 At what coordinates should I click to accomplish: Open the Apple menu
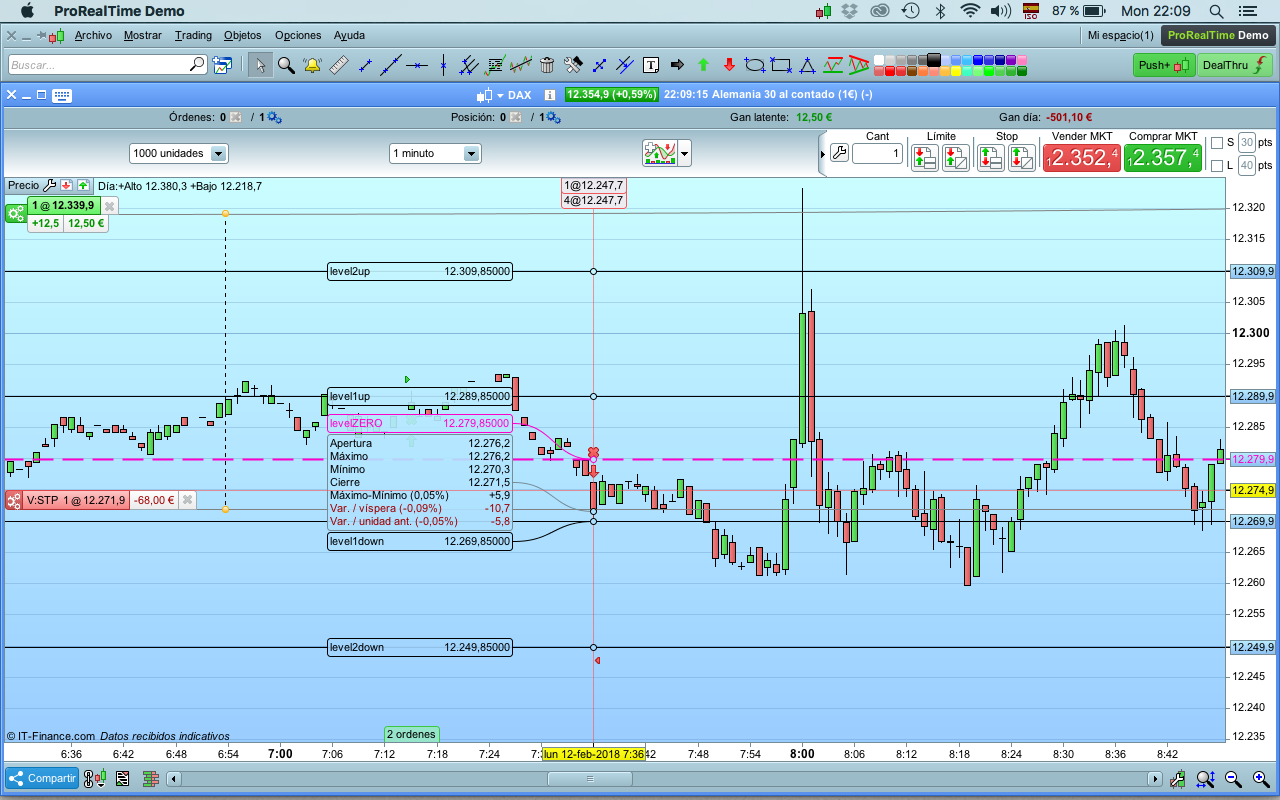click(x=27, y=11)
